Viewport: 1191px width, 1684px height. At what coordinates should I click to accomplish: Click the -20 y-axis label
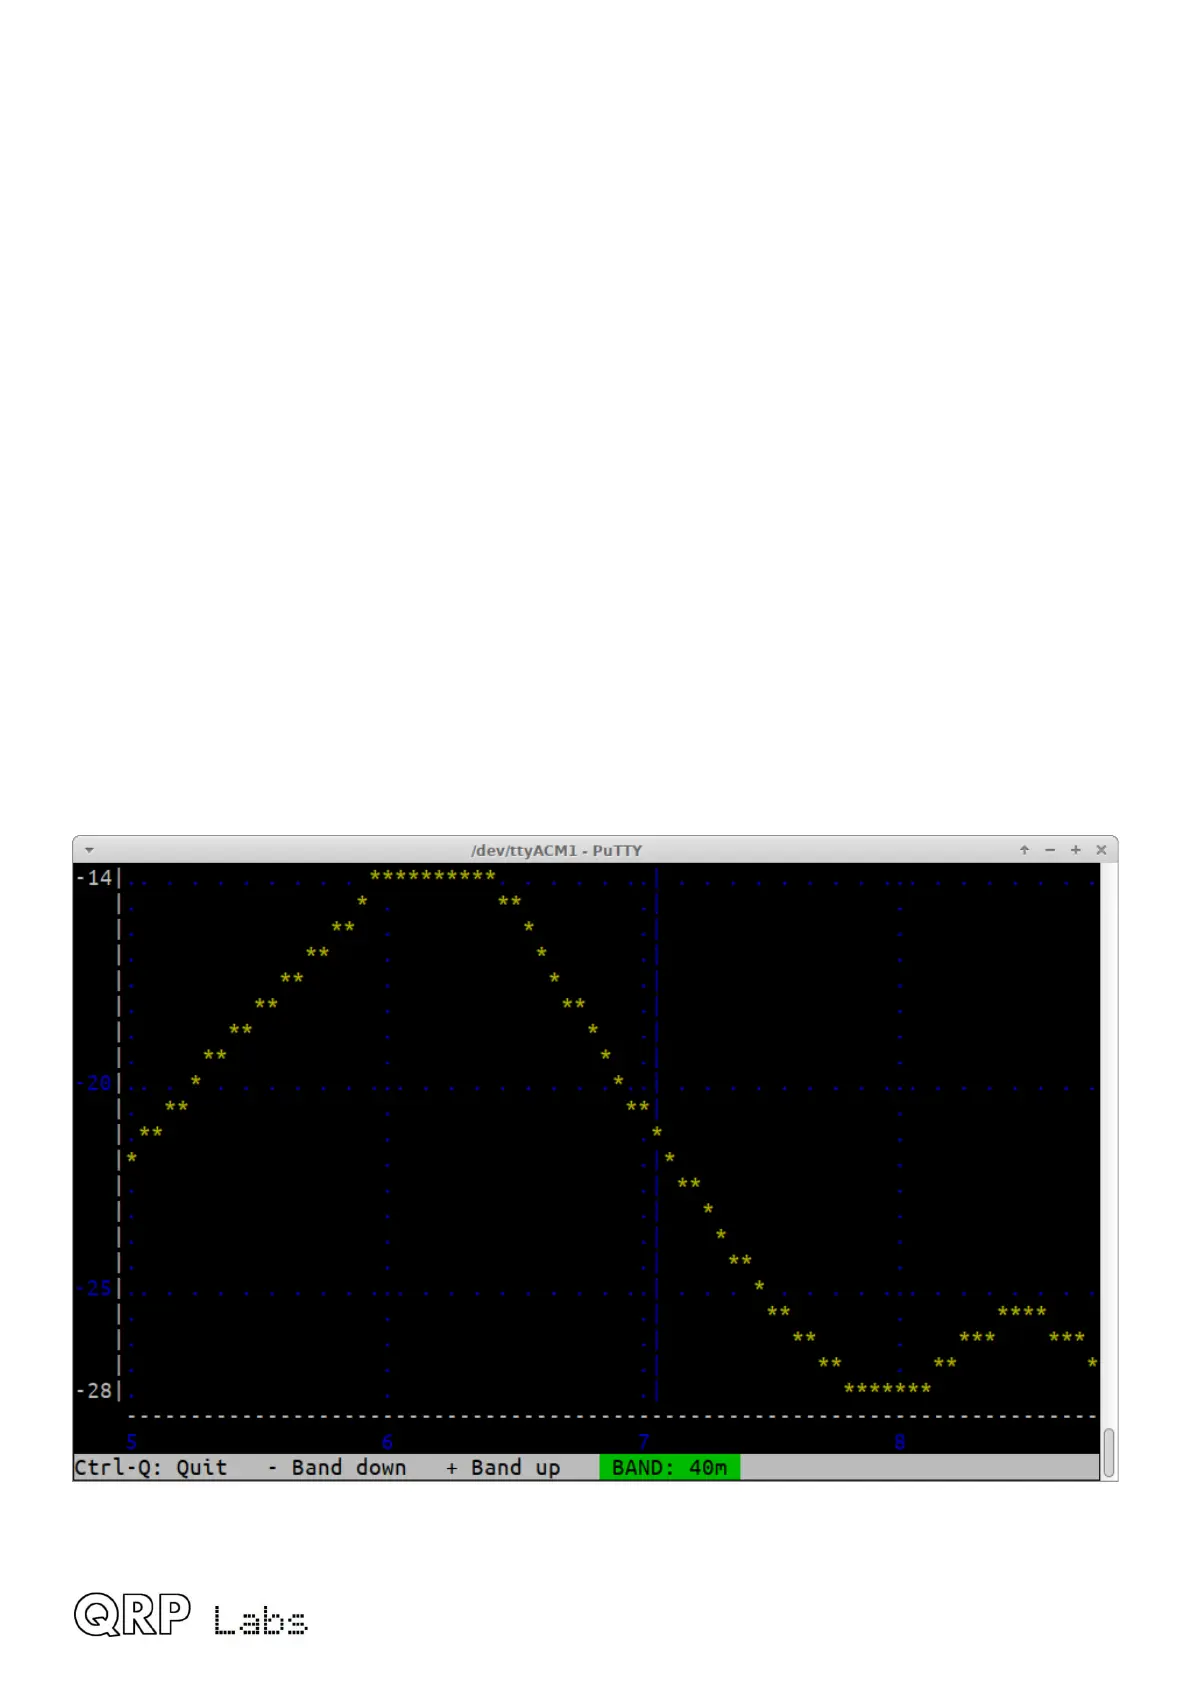[94, 1083]
